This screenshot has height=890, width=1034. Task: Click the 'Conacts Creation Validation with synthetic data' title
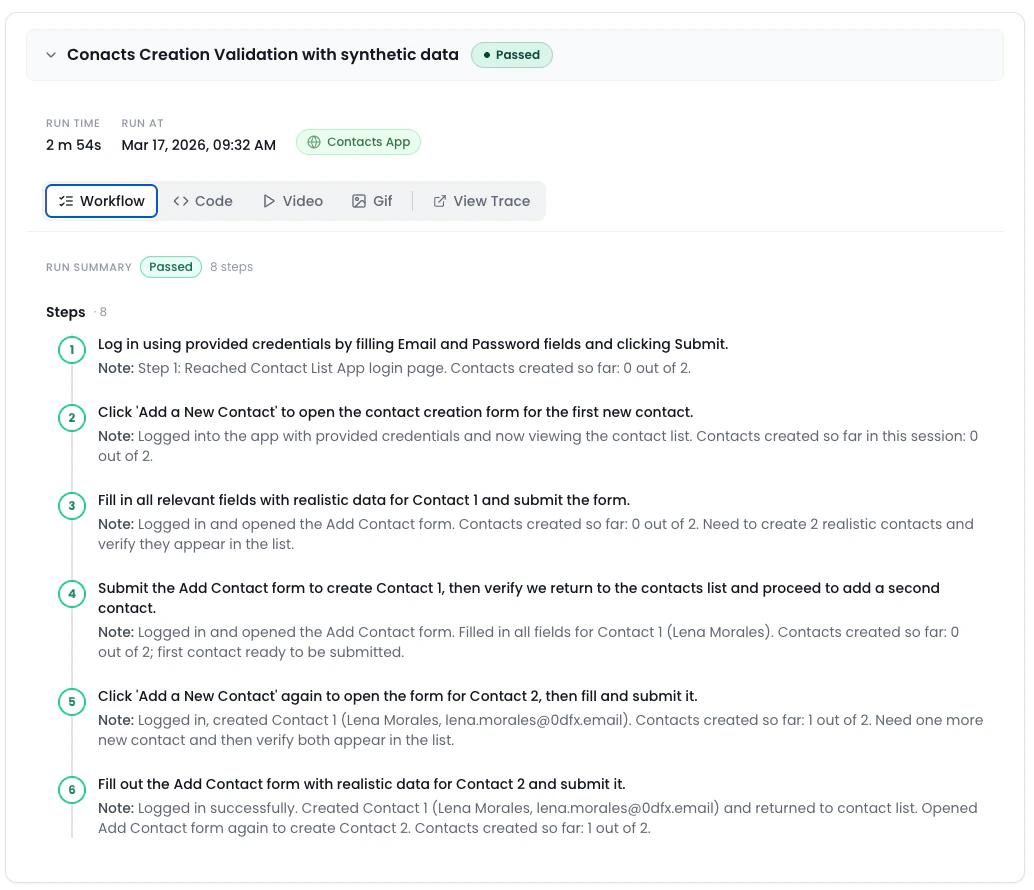[x=262, y=55]
